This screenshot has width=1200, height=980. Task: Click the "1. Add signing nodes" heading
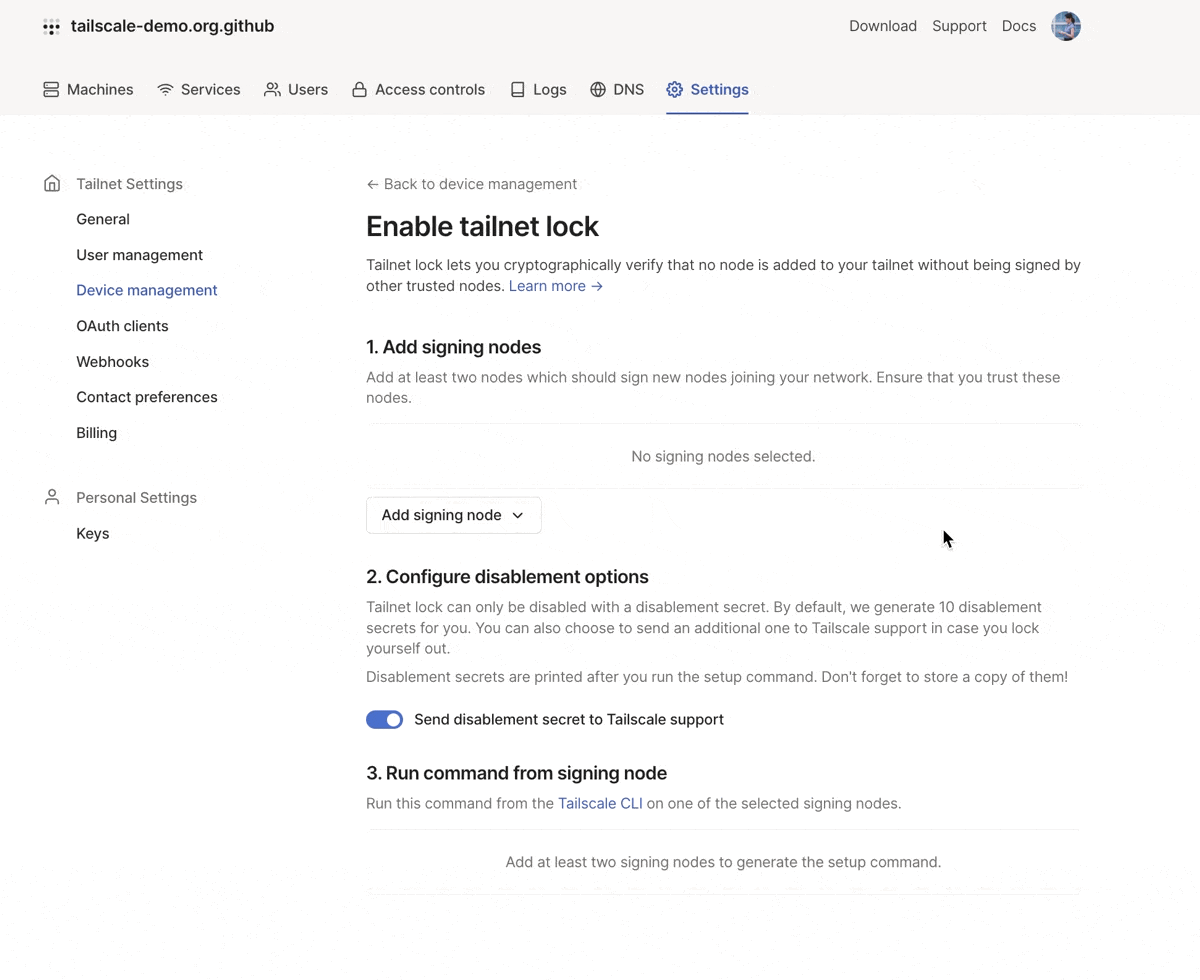click(x=453, y=348)
